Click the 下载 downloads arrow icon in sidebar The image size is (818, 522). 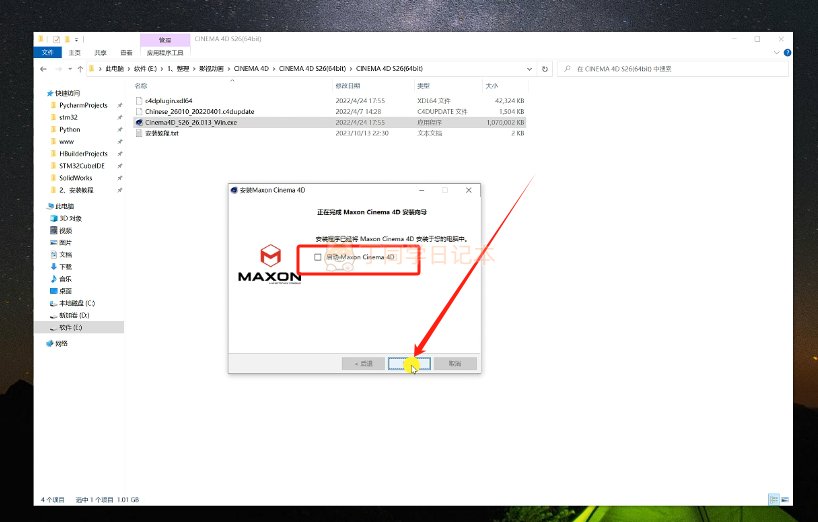point(53,266)
